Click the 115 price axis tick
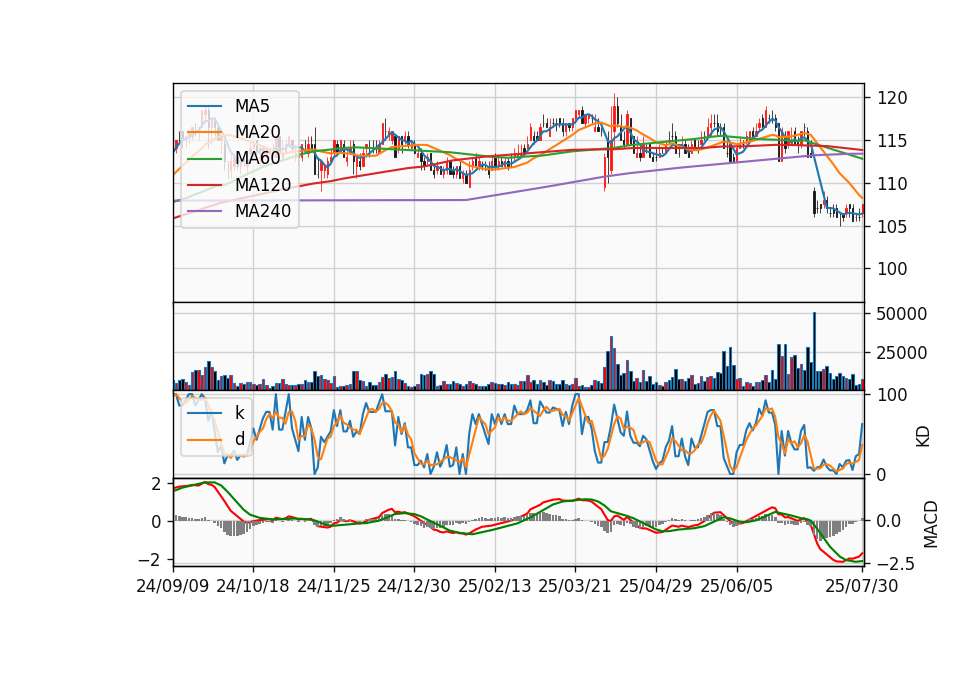 click(x=892, y=141)
